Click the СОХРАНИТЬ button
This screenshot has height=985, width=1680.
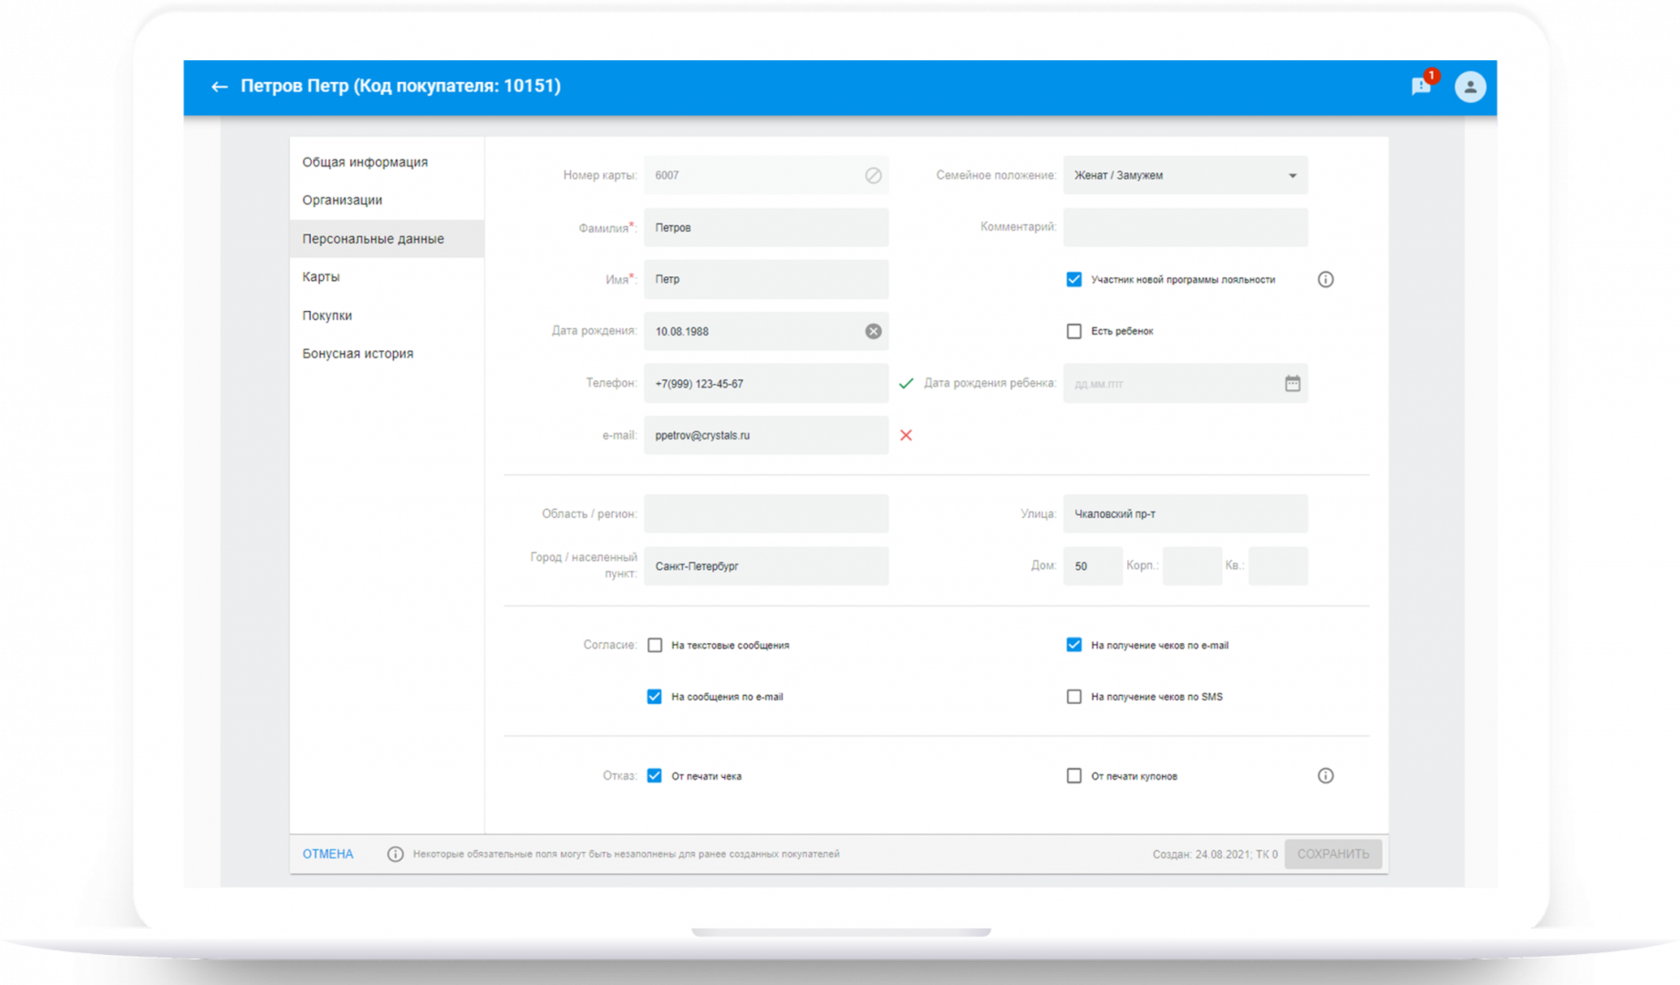coord(1332,854)
